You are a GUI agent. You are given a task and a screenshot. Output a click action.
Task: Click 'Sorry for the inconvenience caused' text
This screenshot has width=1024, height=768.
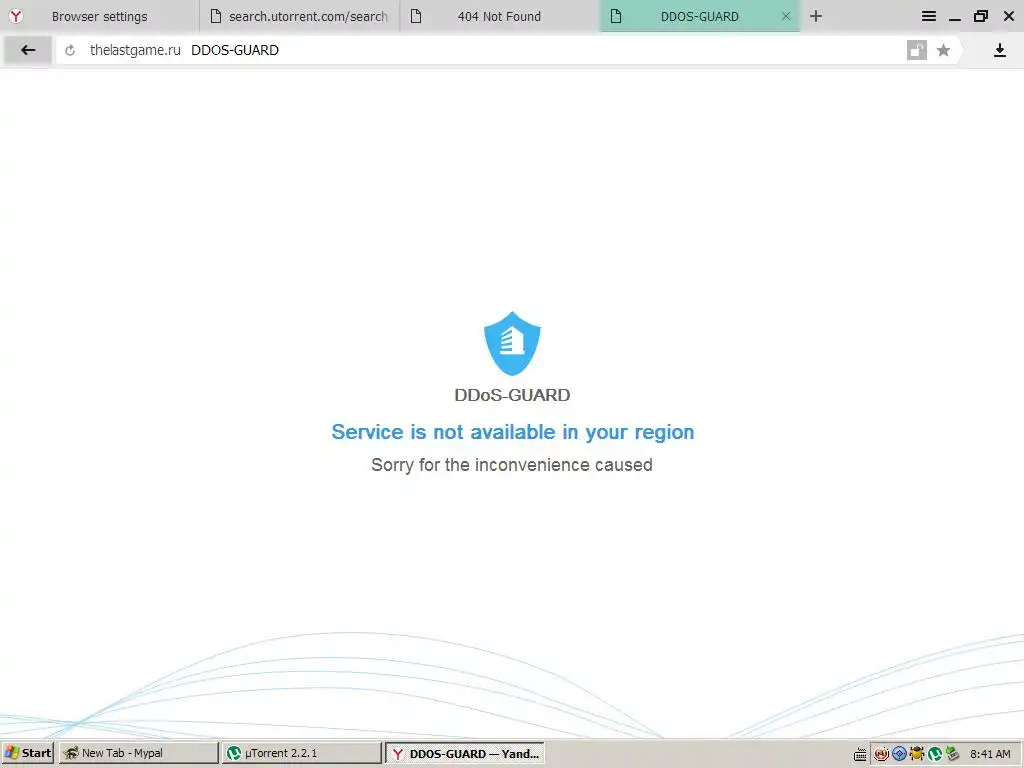click(x=512, y=465)
